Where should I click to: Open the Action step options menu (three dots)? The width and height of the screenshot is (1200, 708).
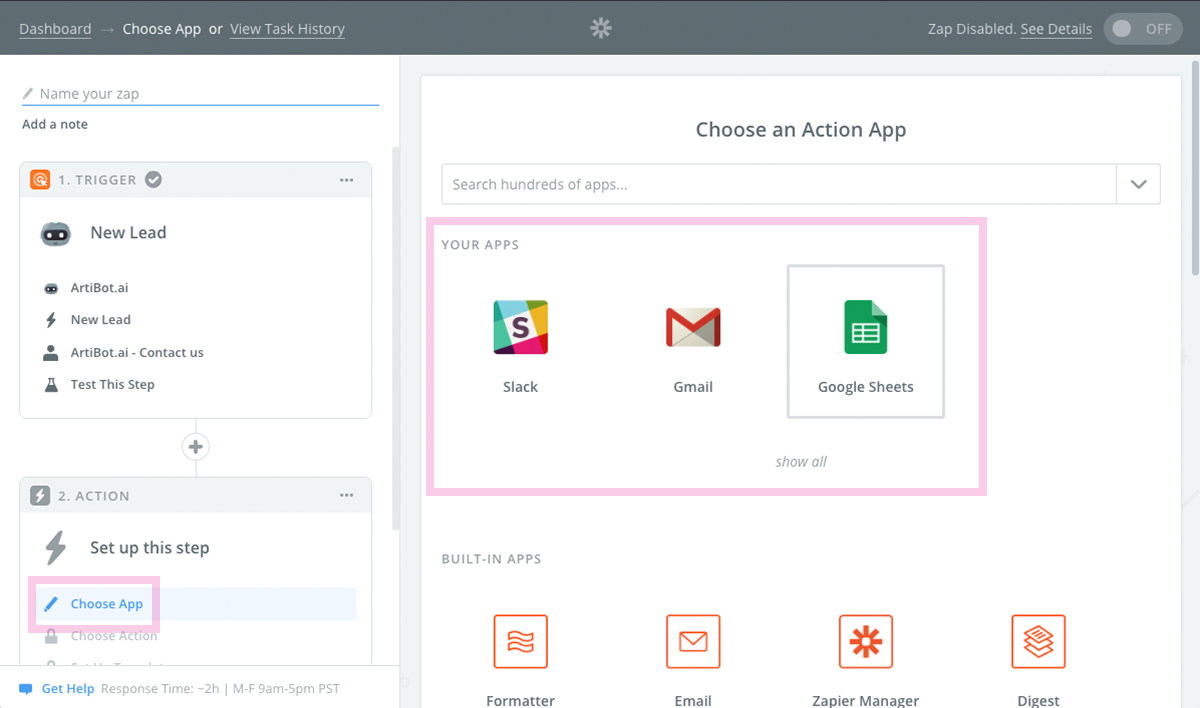(347, 496)
